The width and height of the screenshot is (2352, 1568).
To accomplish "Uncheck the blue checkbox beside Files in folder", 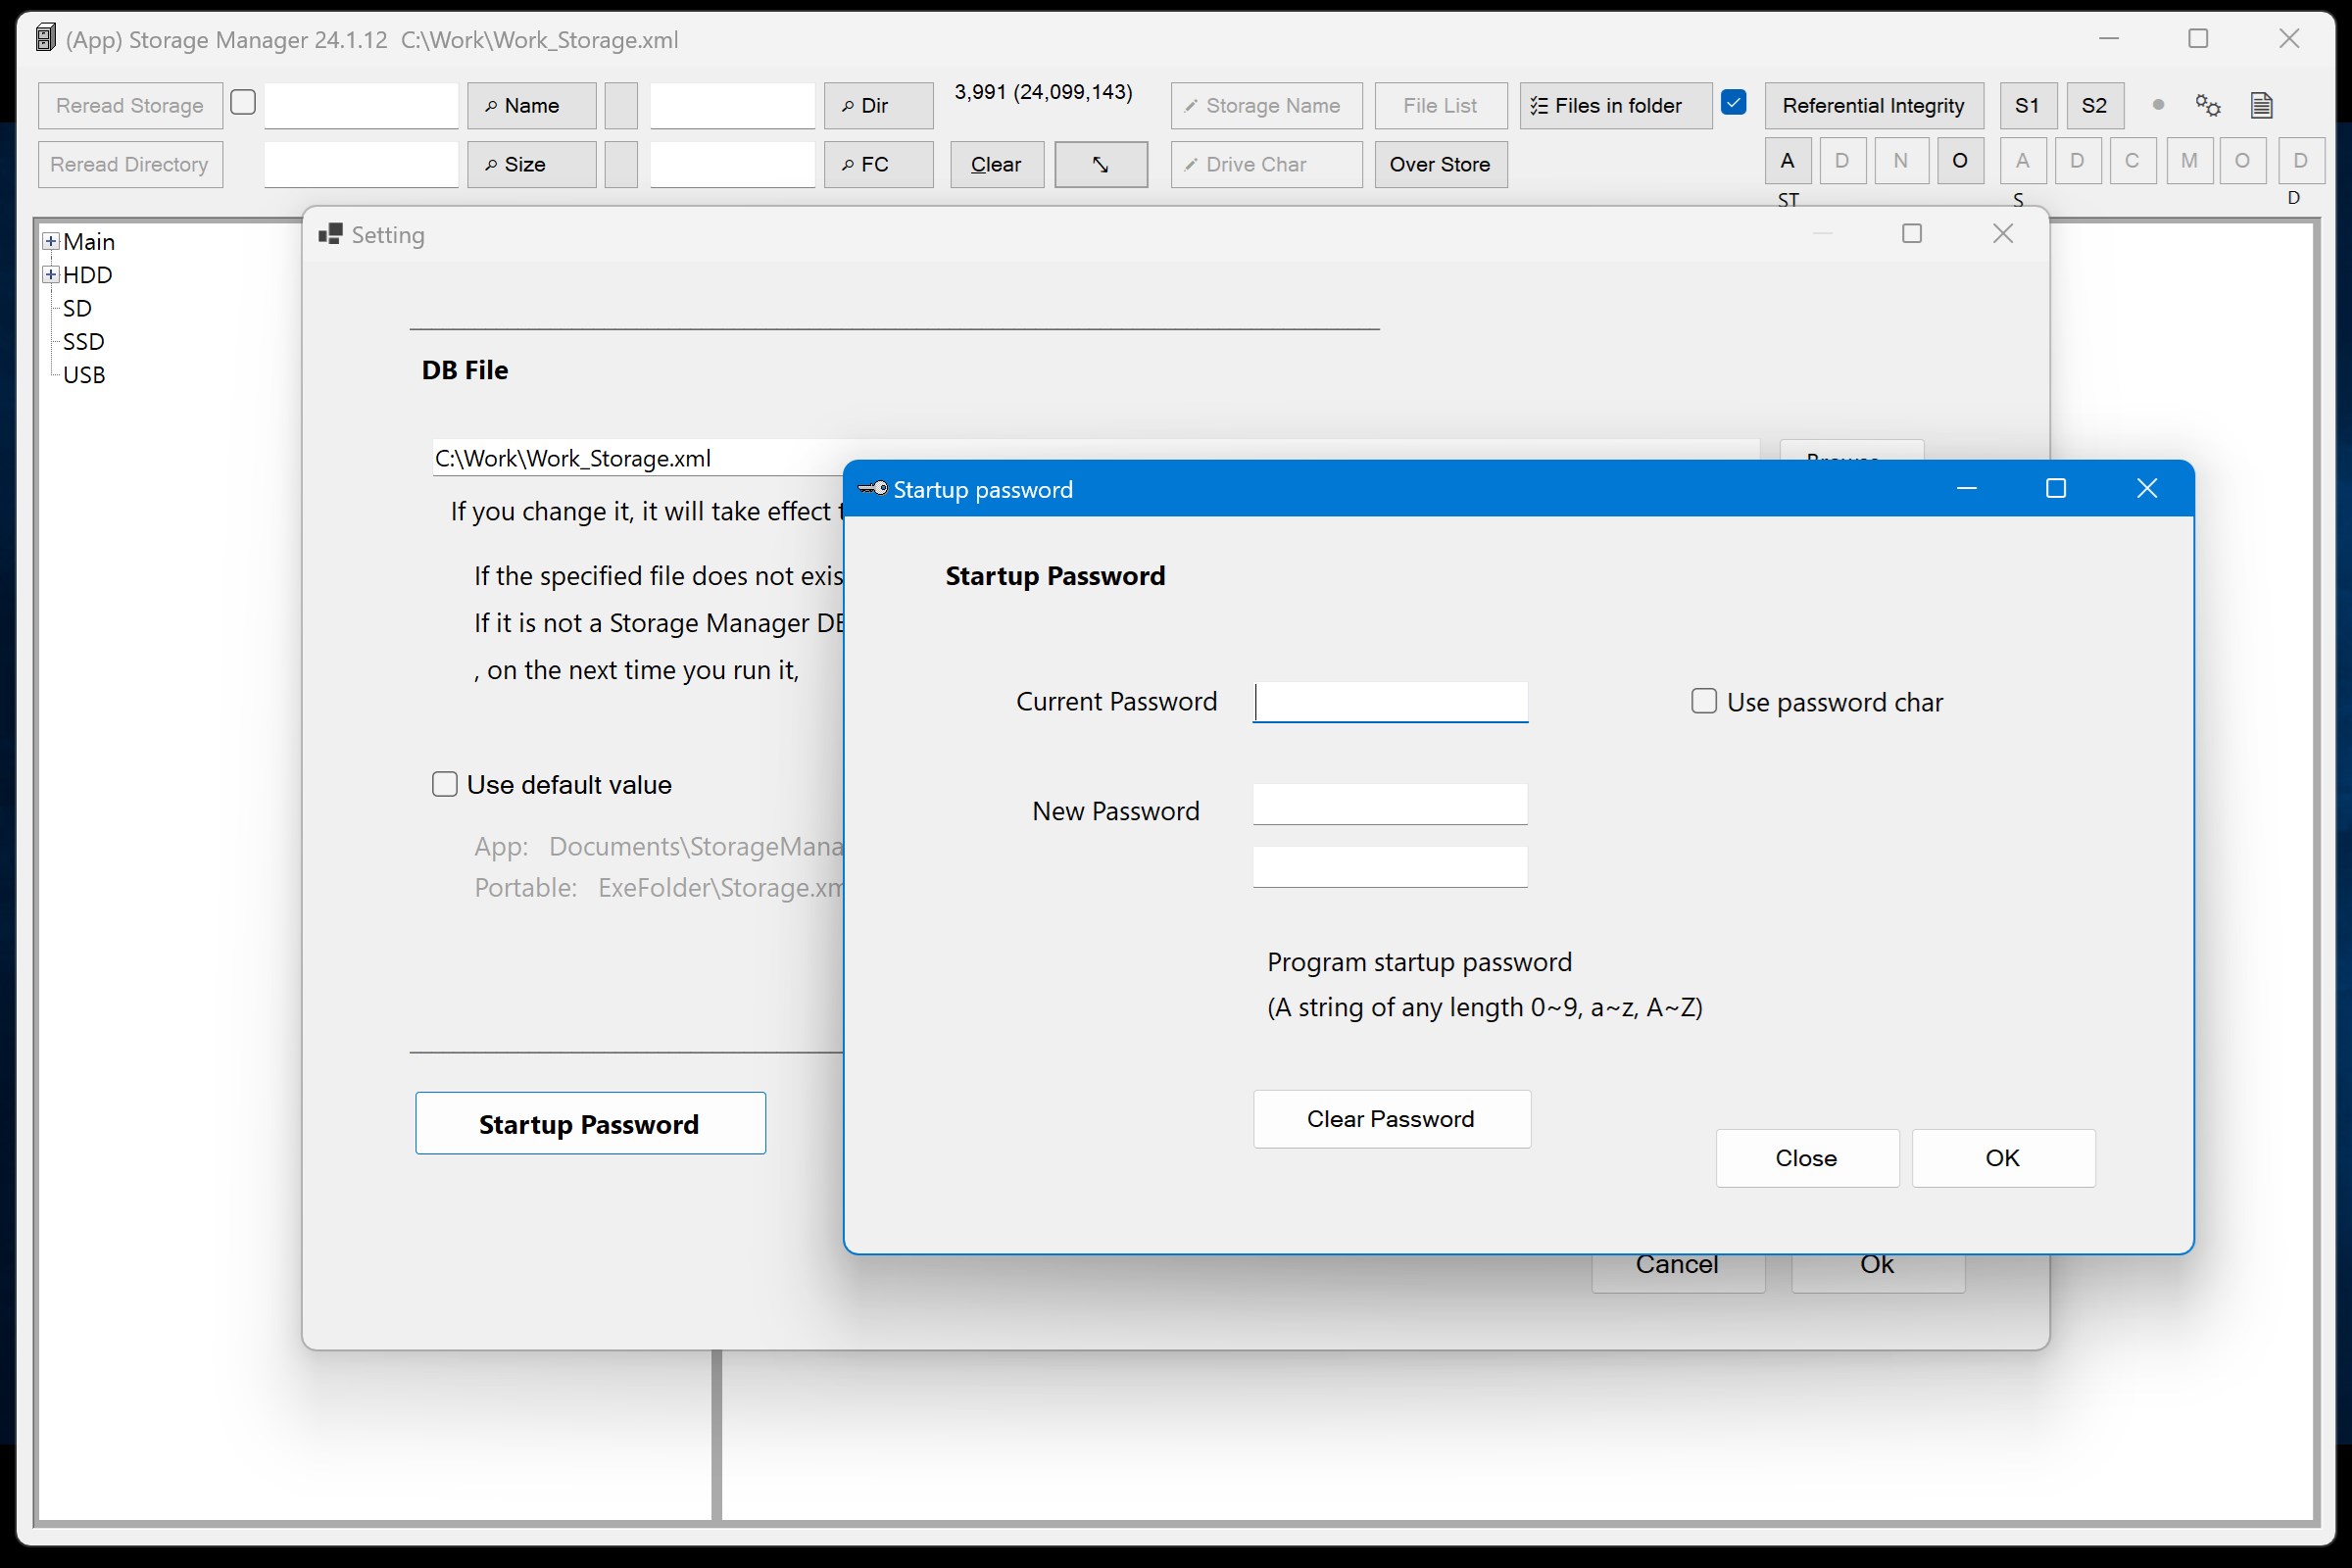I will (x=1734, y=103).
